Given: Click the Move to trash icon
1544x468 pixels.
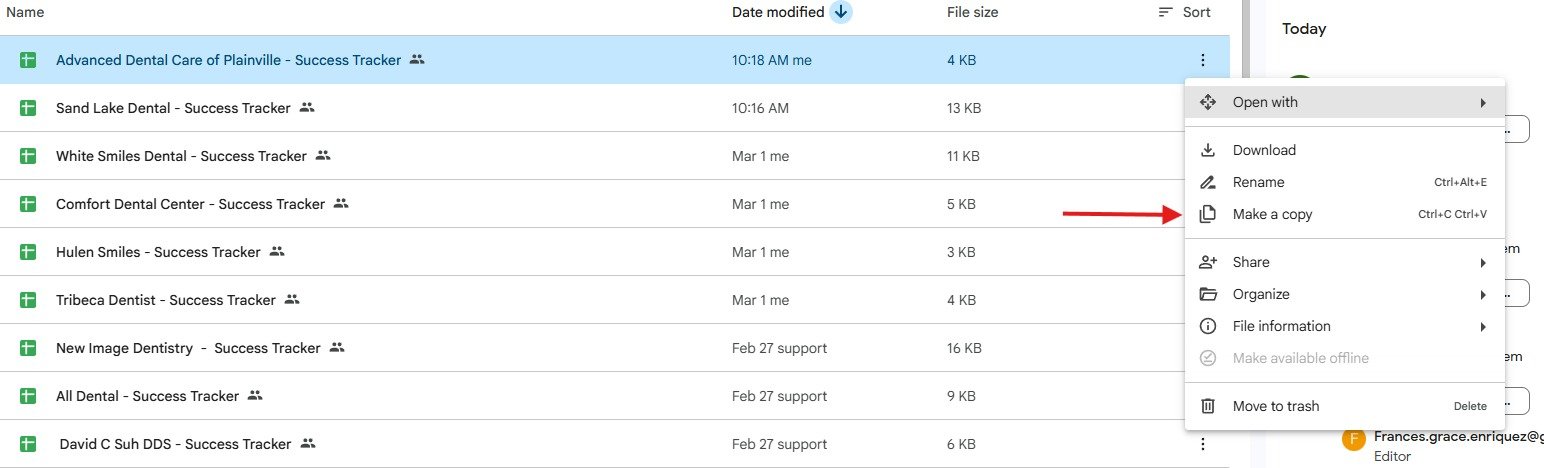Looking at the screenshot, I should (x=1208, y=406).
